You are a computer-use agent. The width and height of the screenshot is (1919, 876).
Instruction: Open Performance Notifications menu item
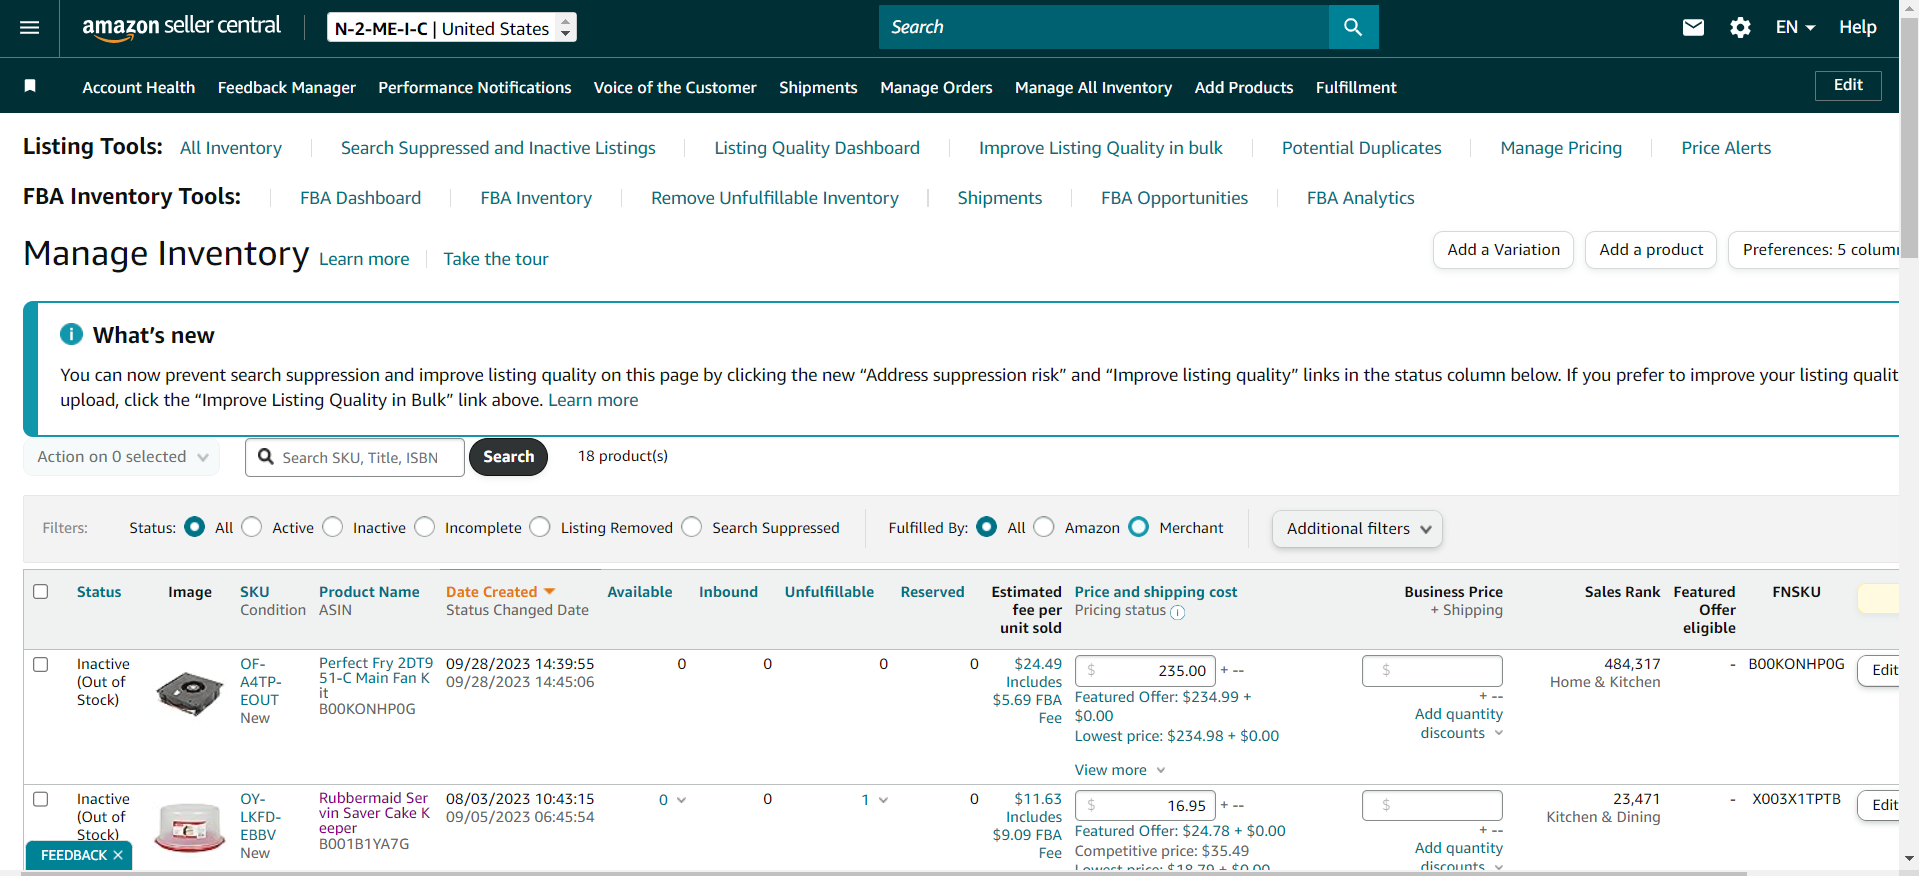tap(475, 87)
